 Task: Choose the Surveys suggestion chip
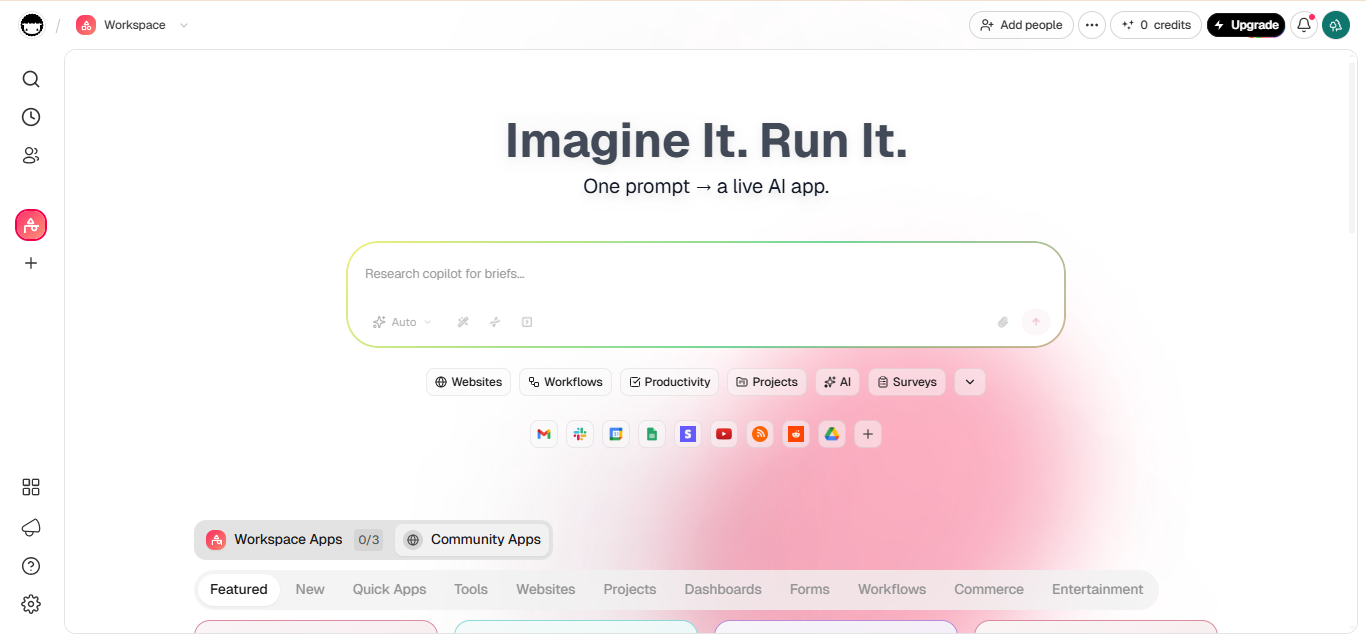[x=907, y=382]
